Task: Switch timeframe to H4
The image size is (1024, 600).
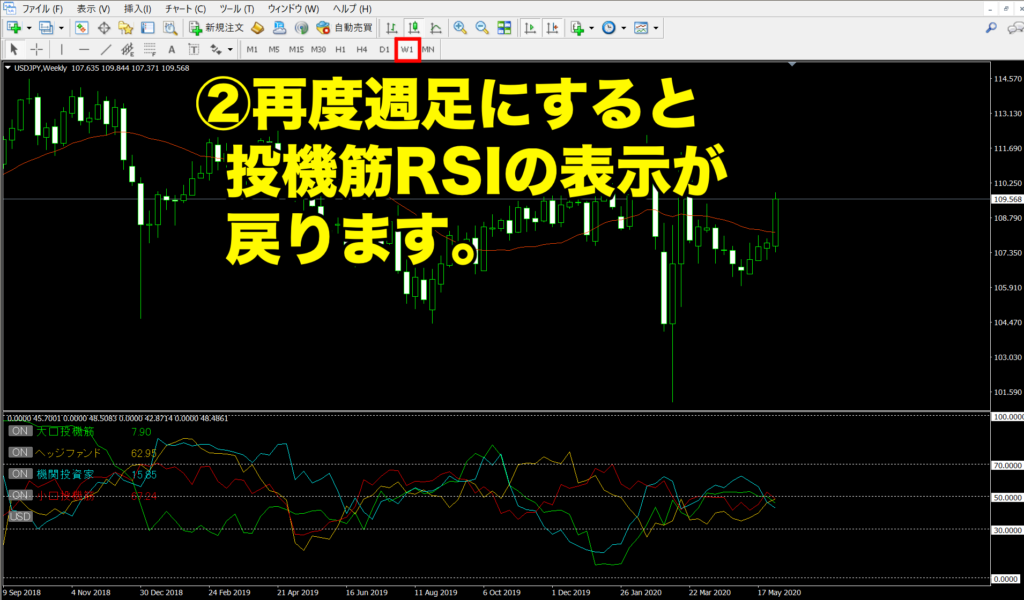Action: [362, 49]
